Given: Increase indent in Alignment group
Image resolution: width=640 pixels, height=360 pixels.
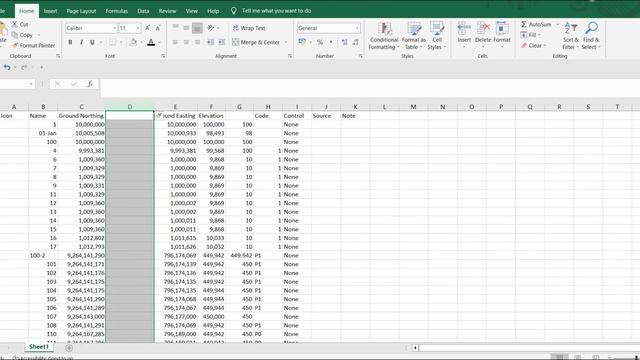Looking at the screenshot, I should (x=222, y=42).
